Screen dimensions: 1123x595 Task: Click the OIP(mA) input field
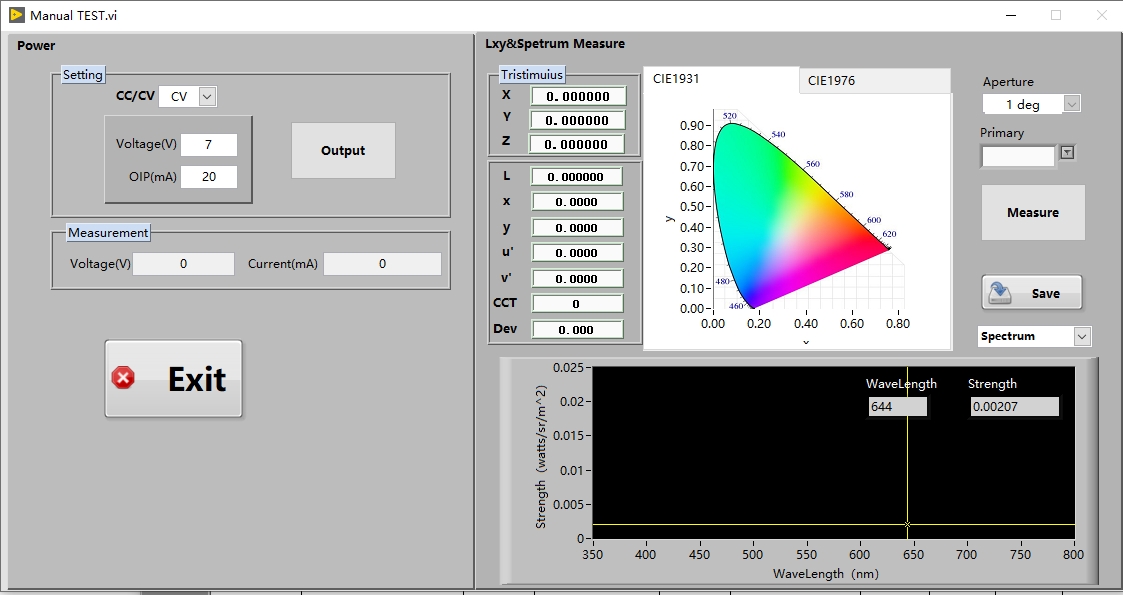208,177
